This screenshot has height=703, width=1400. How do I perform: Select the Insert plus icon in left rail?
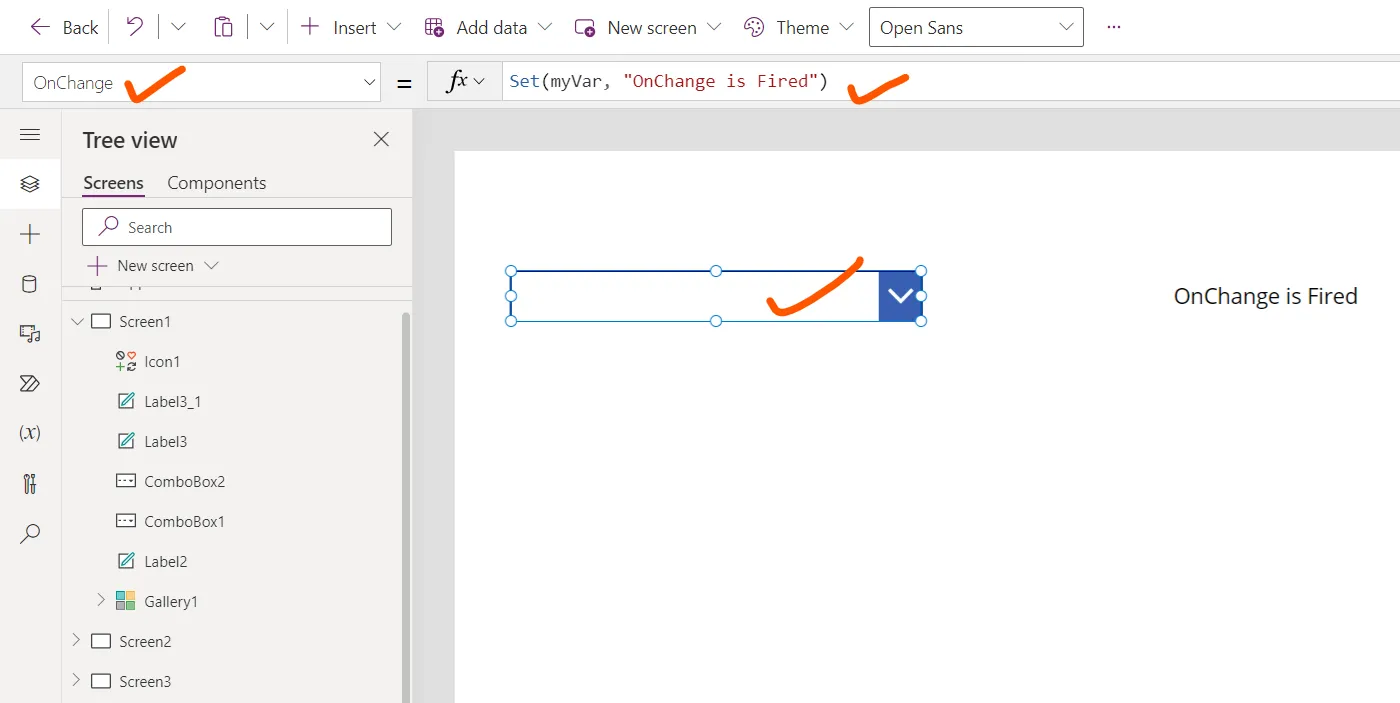coord(30,234)
